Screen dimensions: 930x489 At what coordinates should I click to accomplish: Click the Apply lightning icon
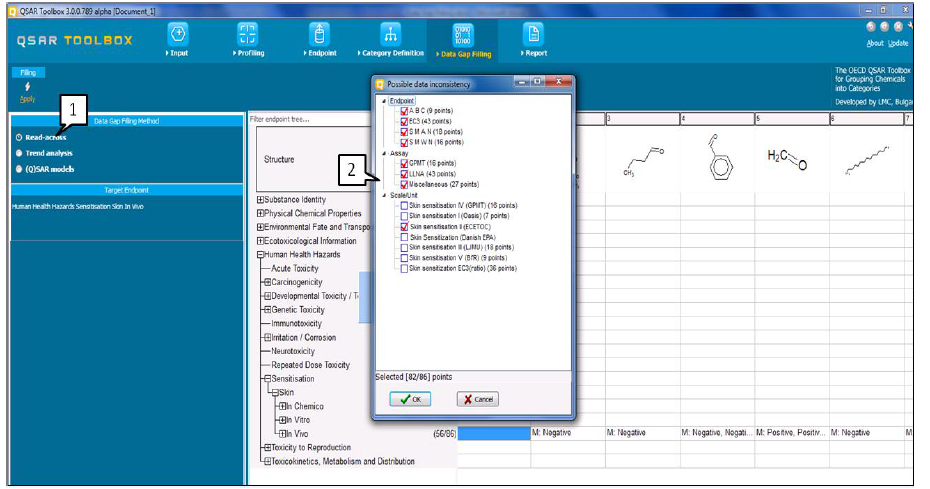click(x=27, y=87)
